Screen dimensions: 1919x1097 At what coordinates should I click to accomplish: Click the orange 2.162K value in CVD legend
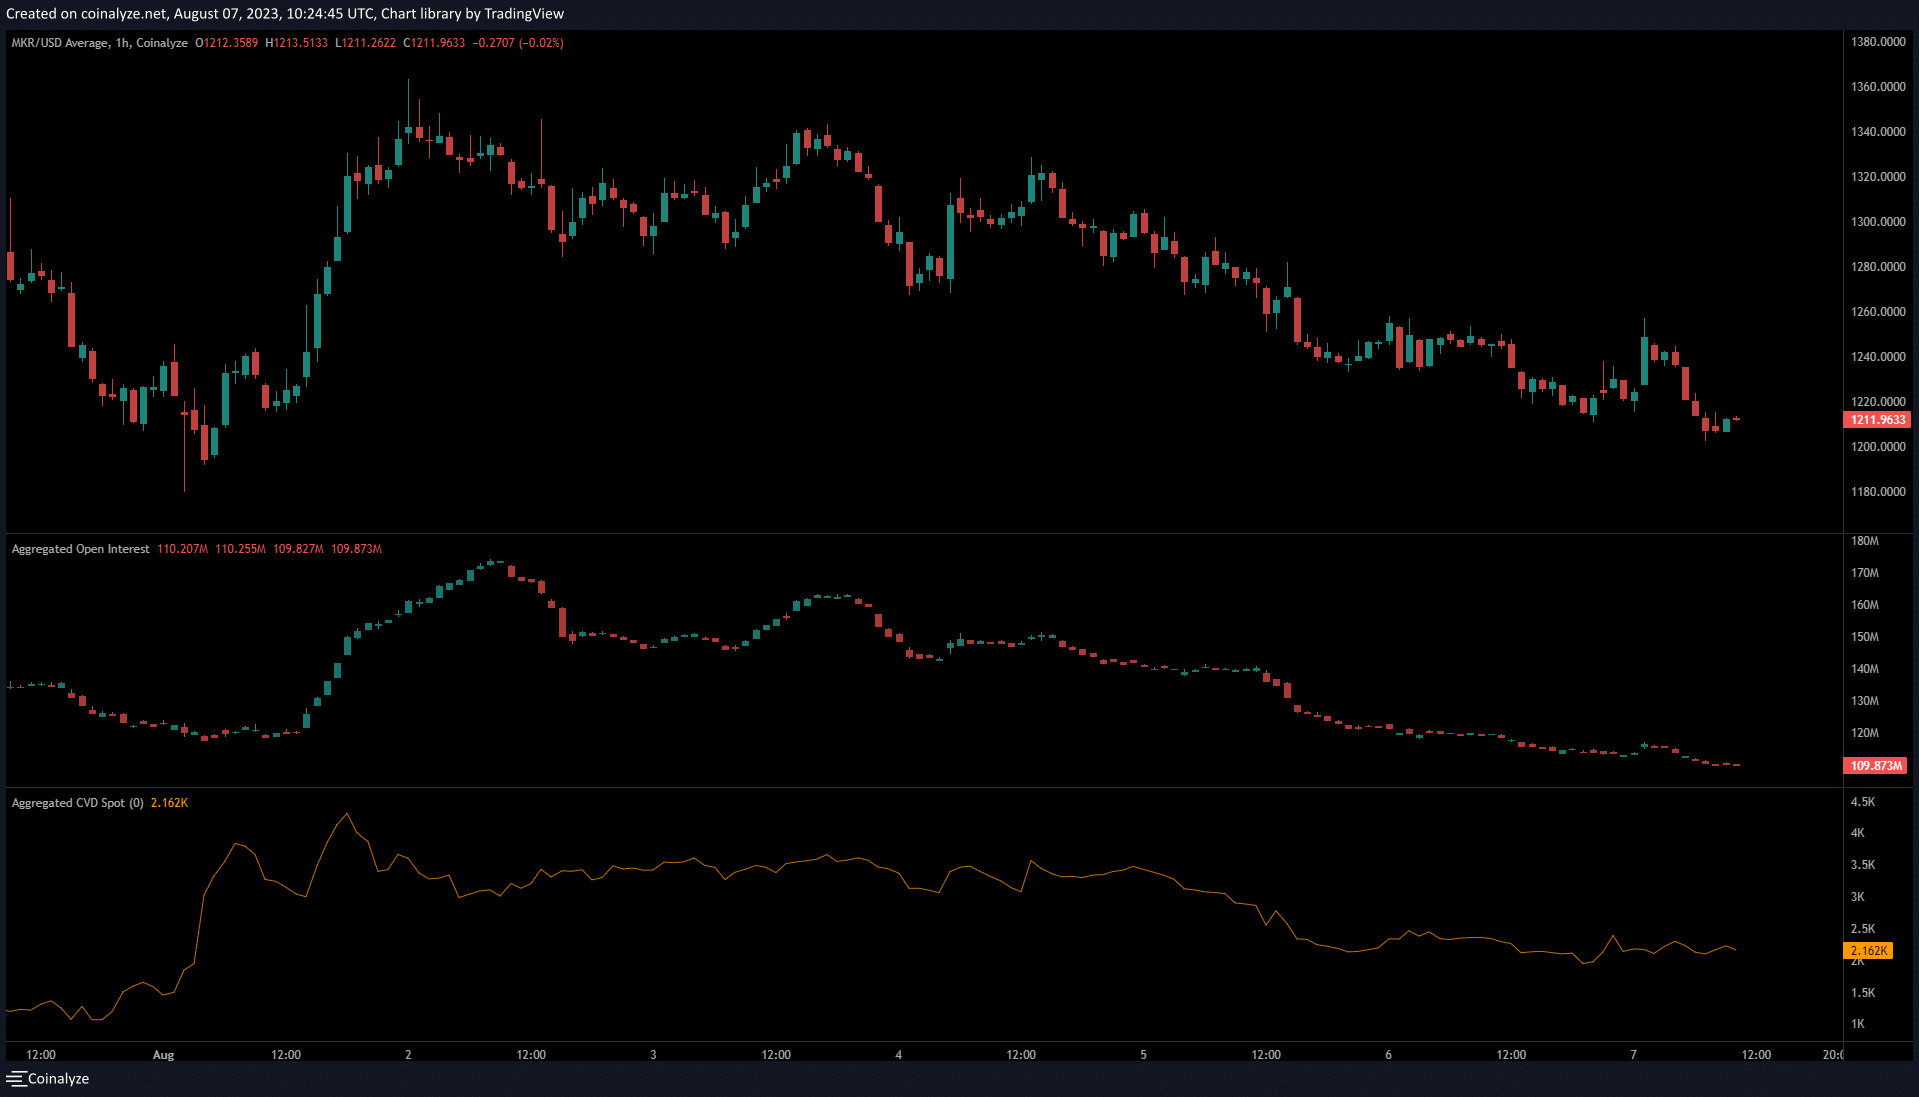169,803
